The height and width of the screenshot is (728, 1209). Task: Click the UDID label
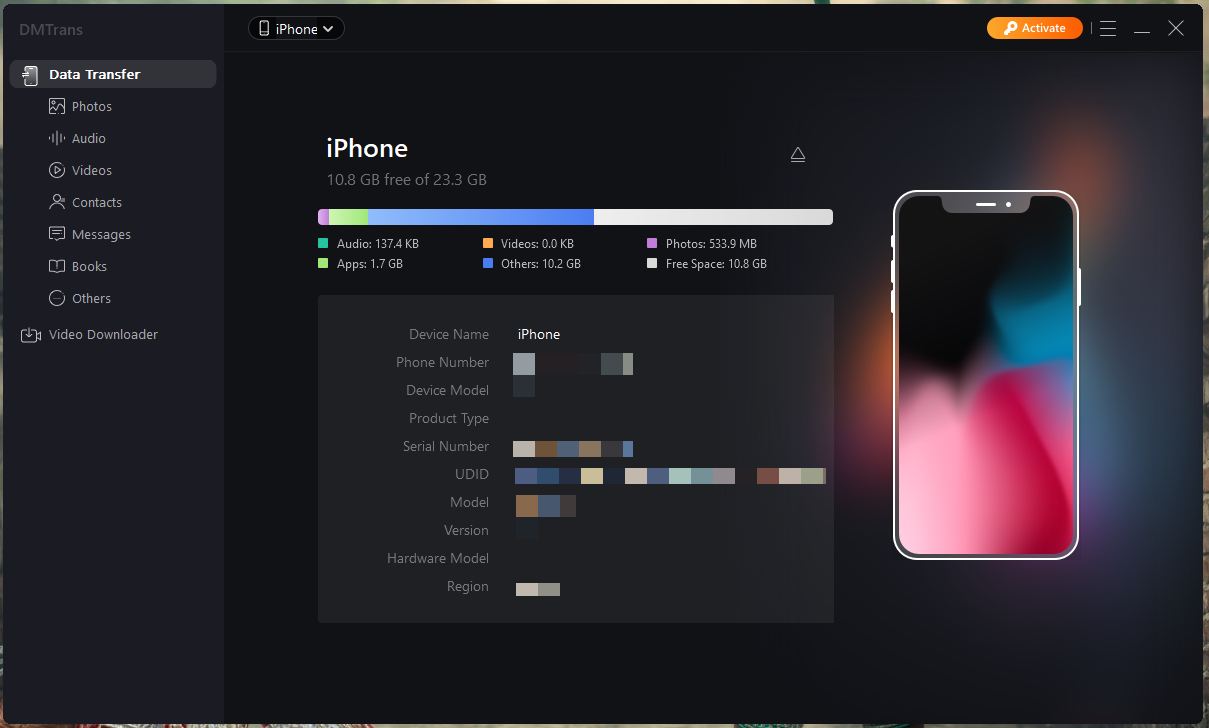click(x=472, y=474)
